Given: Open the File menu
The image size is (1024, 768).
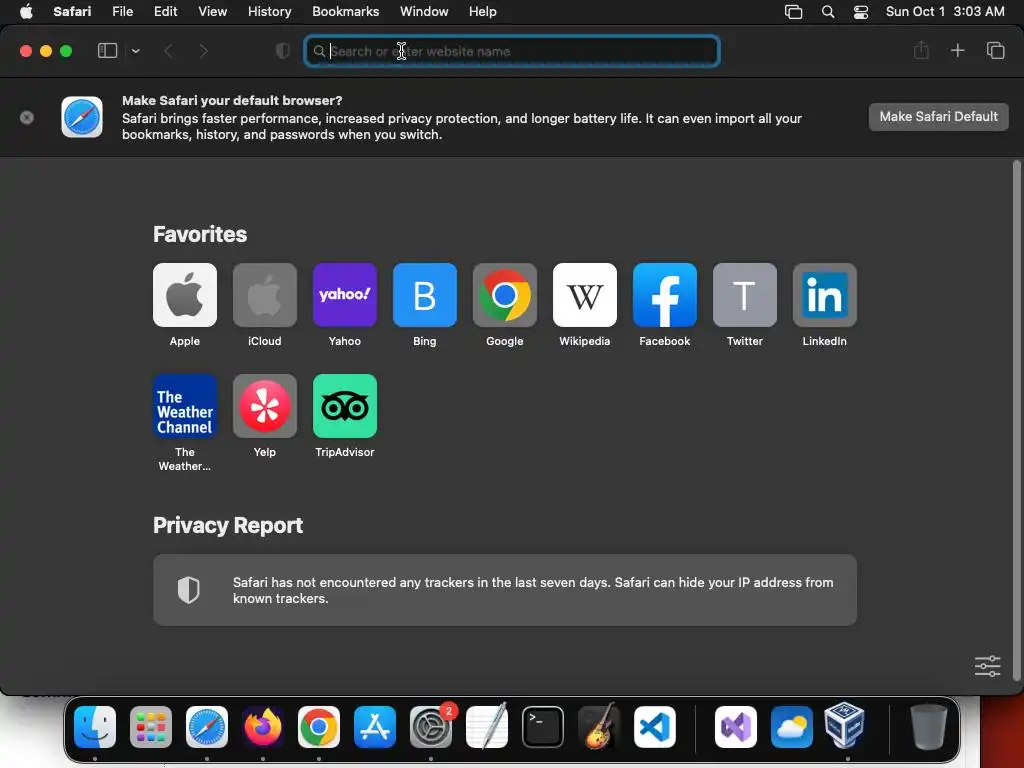Looking at the screenshot, I should tap(122, 11).
